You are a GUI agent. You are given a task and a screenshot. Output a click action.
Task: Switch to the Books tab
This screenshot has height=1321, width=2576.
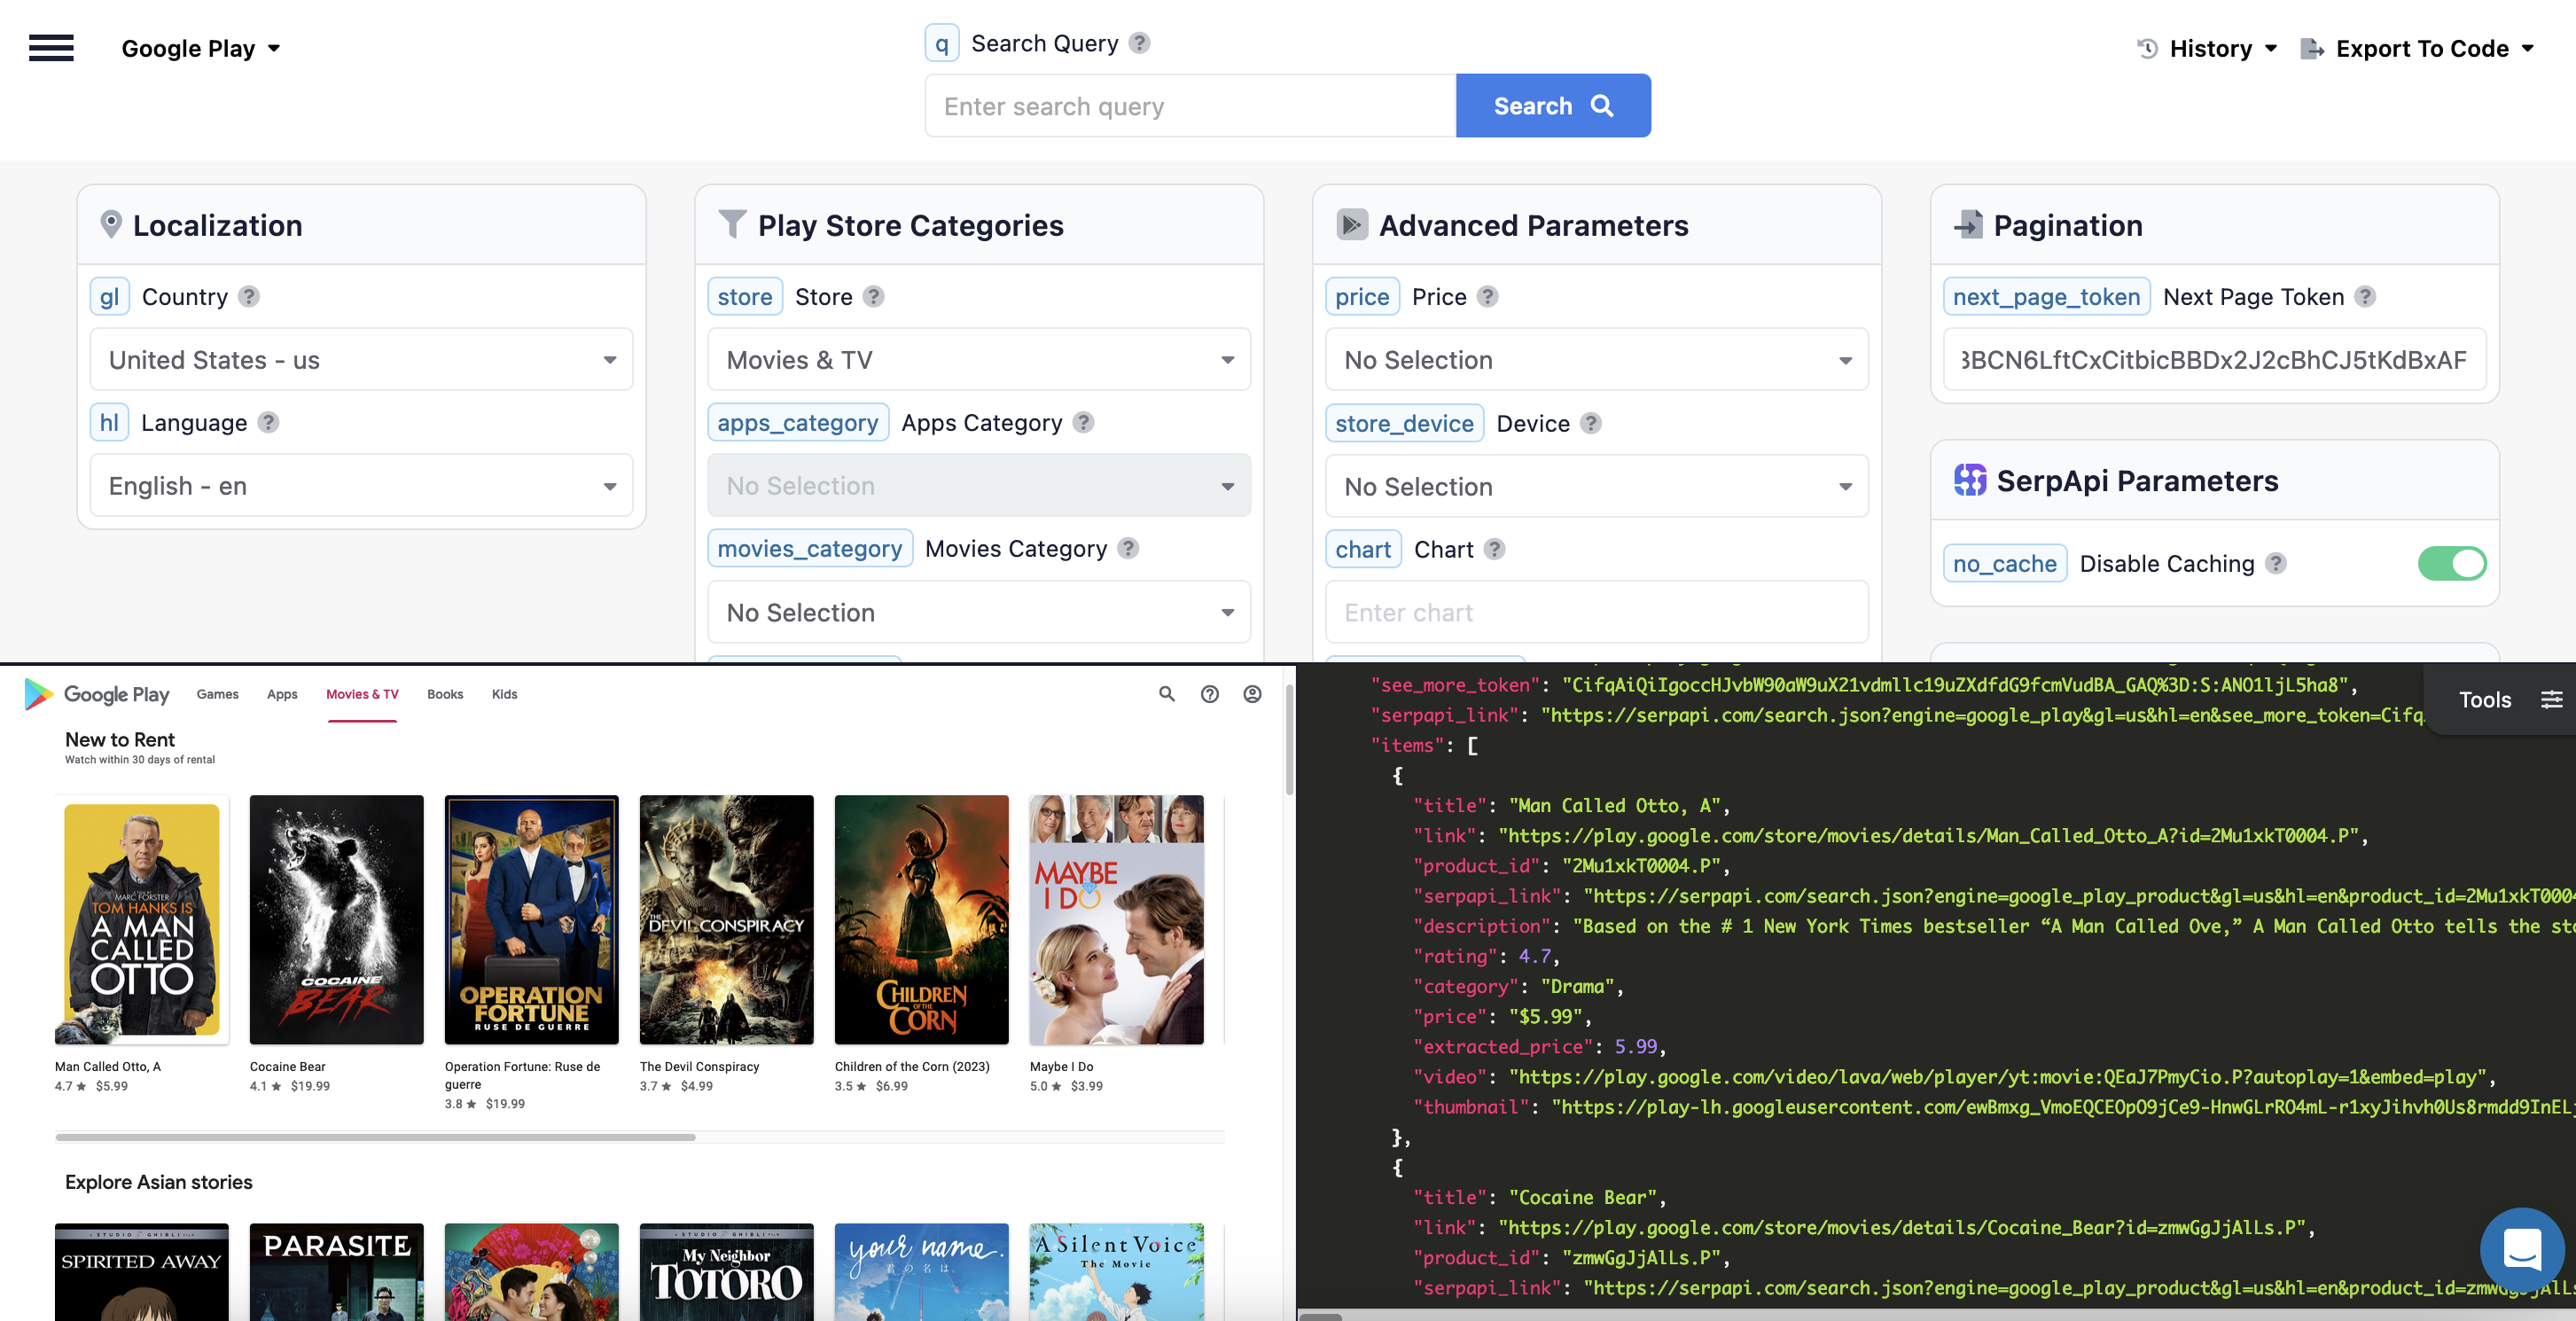point(445,693)
